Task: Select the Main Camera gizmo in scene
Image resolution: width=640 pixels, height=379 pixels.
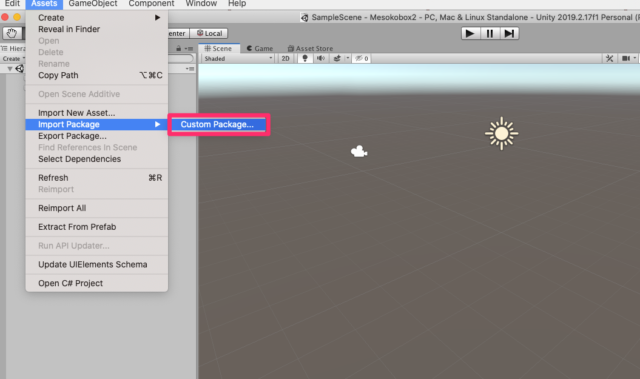Action: (x=359, y=151)
